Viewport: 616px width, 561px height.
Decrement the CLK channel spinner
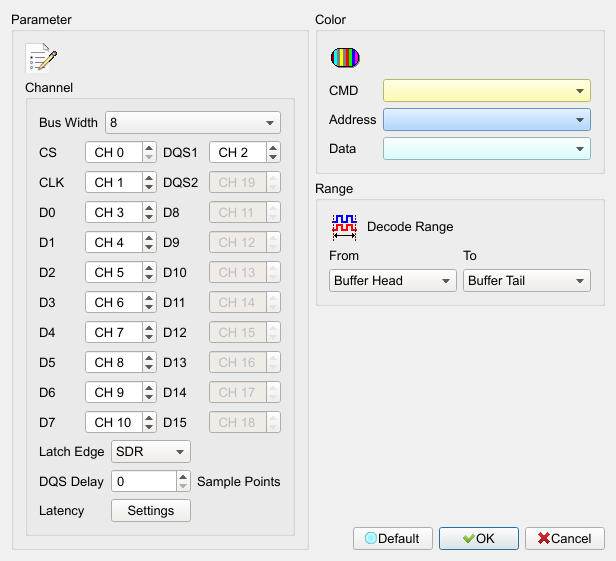[149, 187]
